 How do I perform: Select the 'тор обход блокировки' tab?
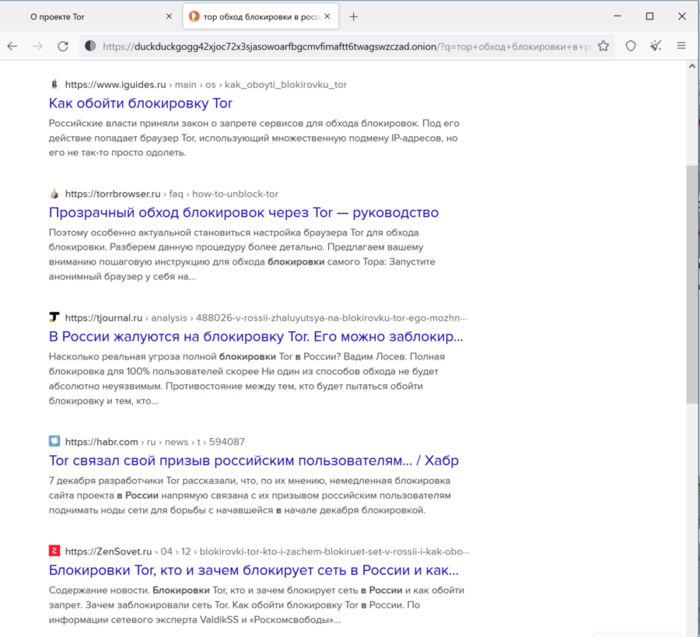[x=262, y=17]
